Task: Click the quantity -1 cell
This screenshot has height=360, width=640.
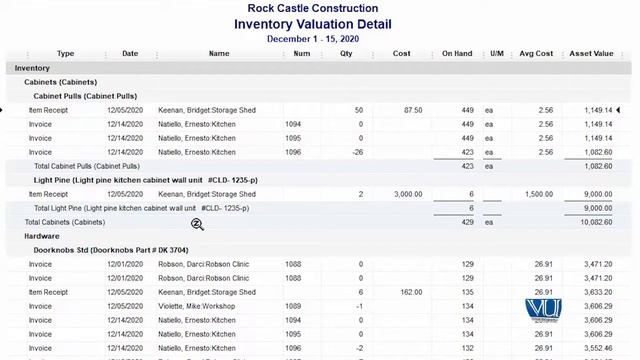Action: pos(359,306)
